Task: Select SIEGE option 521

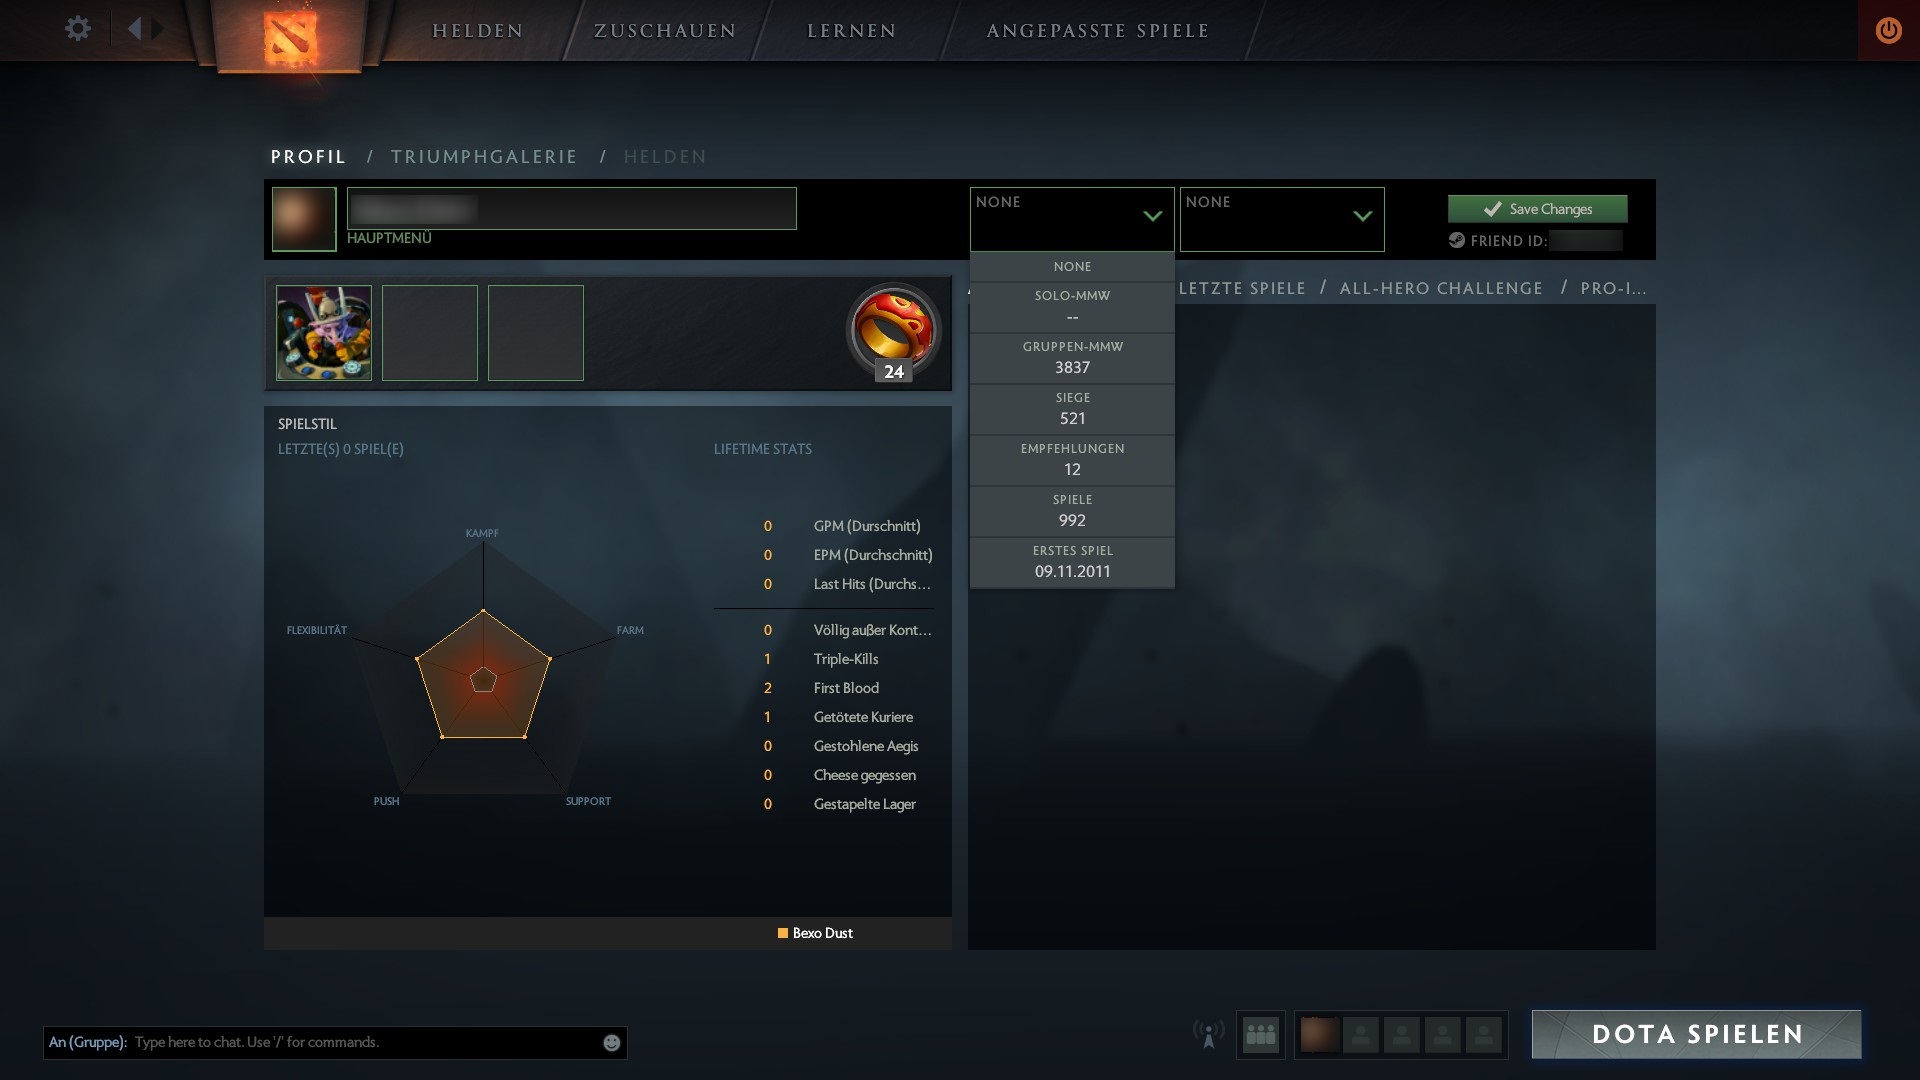Action: pyautogui.click(x=1071, y=409)
